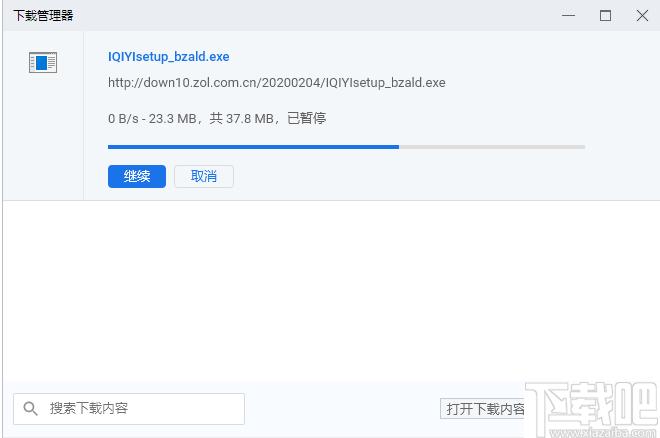
Task: Maximize the 下载管理器 window
Action: pyautogui.click(x=605, y=16)
